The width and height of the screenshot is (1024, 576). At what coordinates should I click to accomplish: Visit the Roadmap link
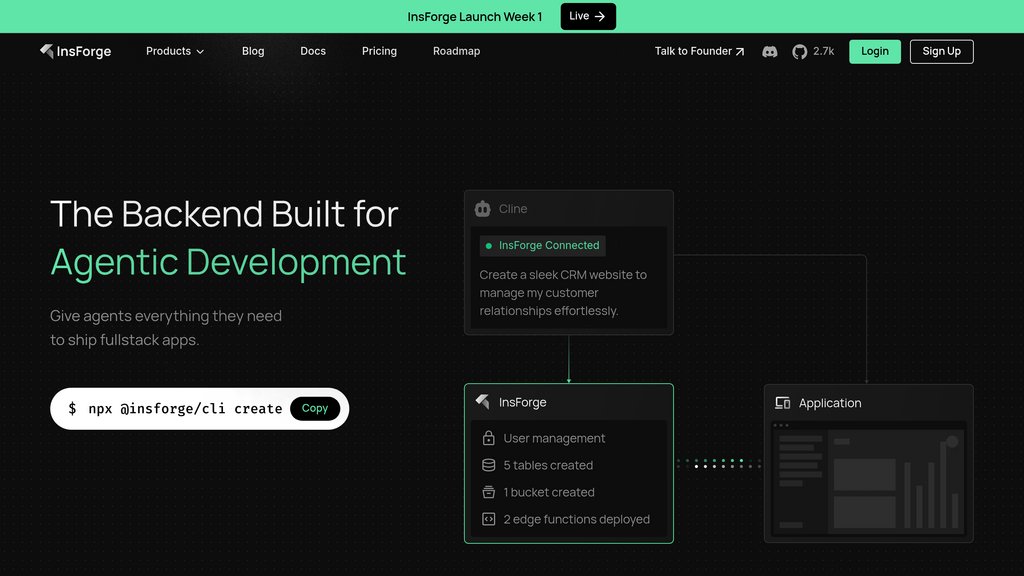[x=456, y=51]
